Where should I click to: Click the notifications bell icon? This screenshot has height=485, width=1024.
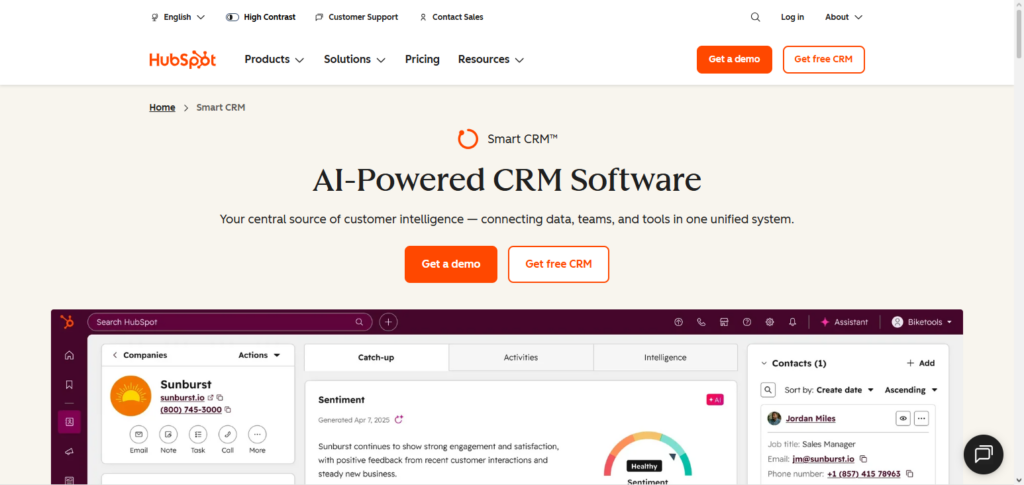coord(793,322)
